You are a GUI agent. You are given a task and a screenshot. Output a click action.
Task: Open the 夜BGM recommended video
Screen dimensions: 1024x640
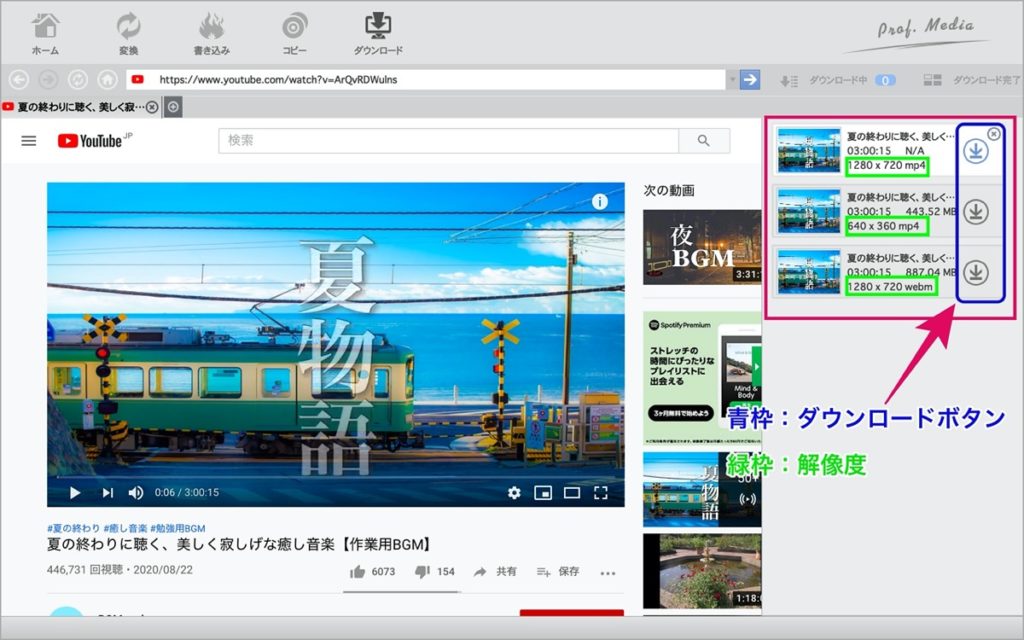[702, 247]
